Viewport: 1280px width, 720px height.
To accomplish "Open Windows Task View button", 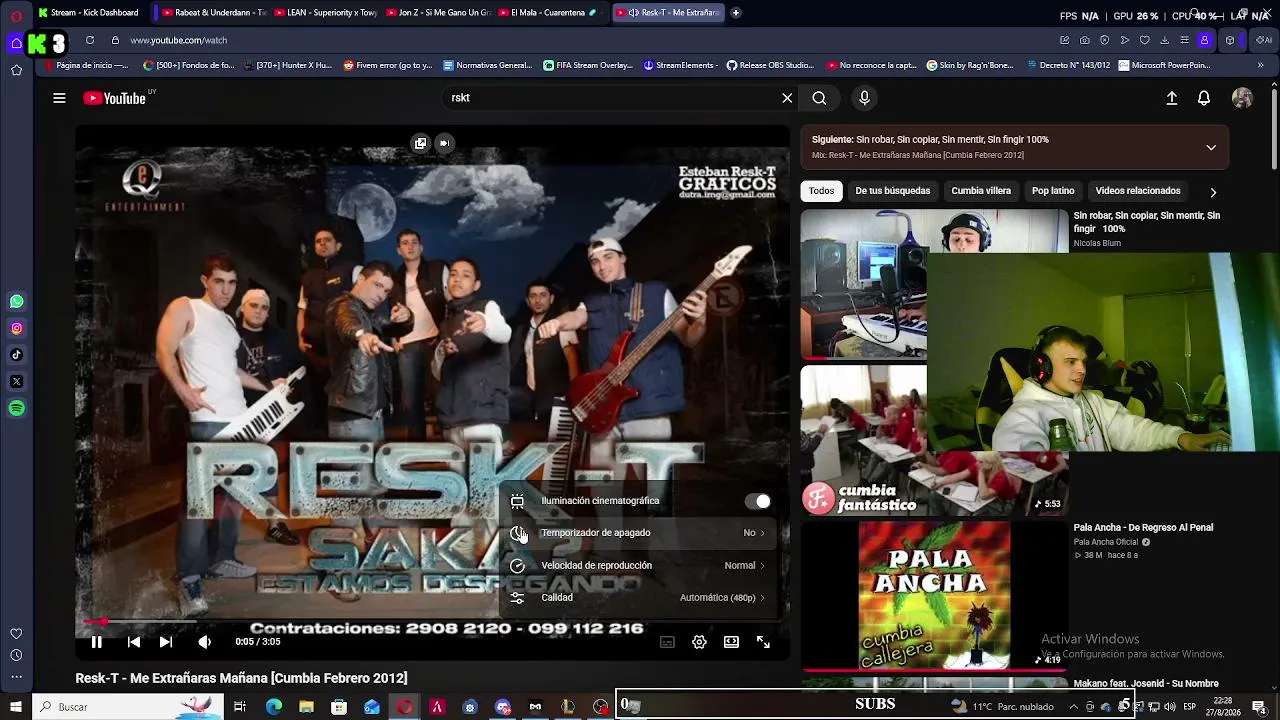I will tap(240, 707).
